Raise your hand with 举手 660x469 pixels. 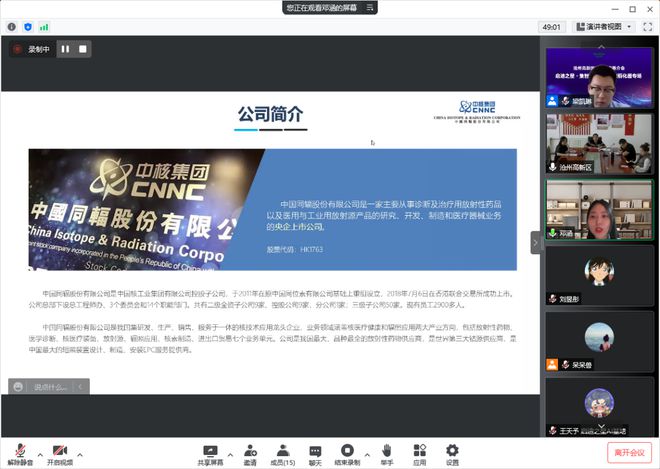tap(387, 454)
